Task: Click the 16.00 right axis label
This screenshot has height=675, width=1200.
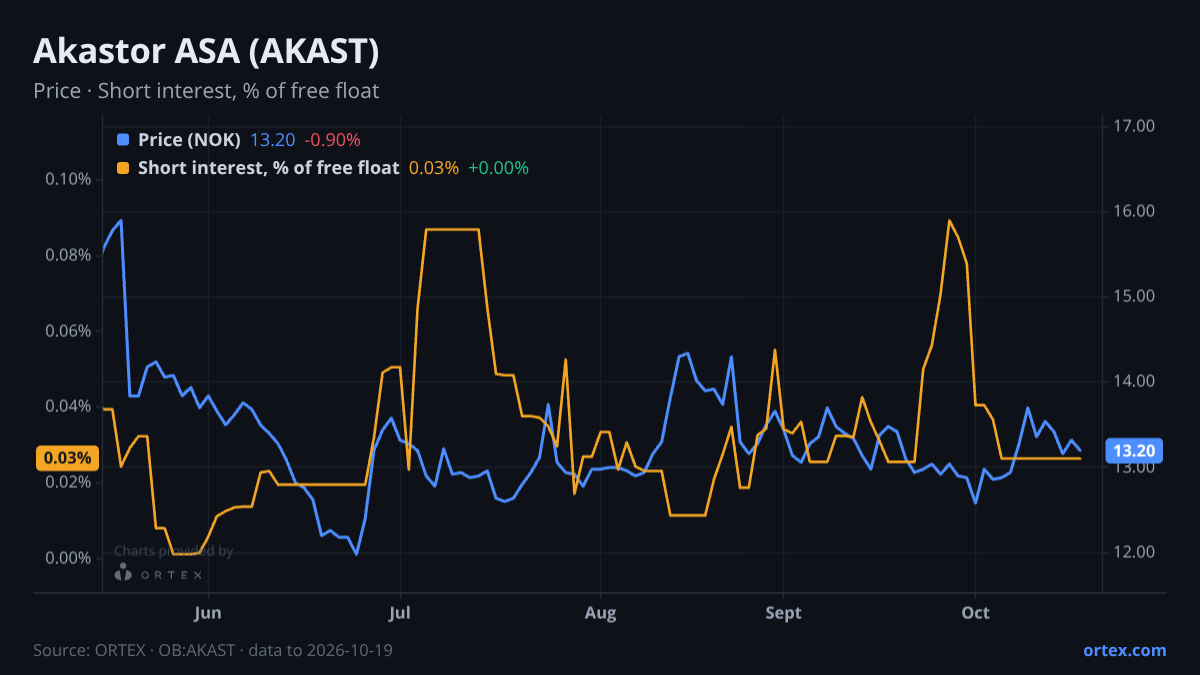Action: (1135, 211)
